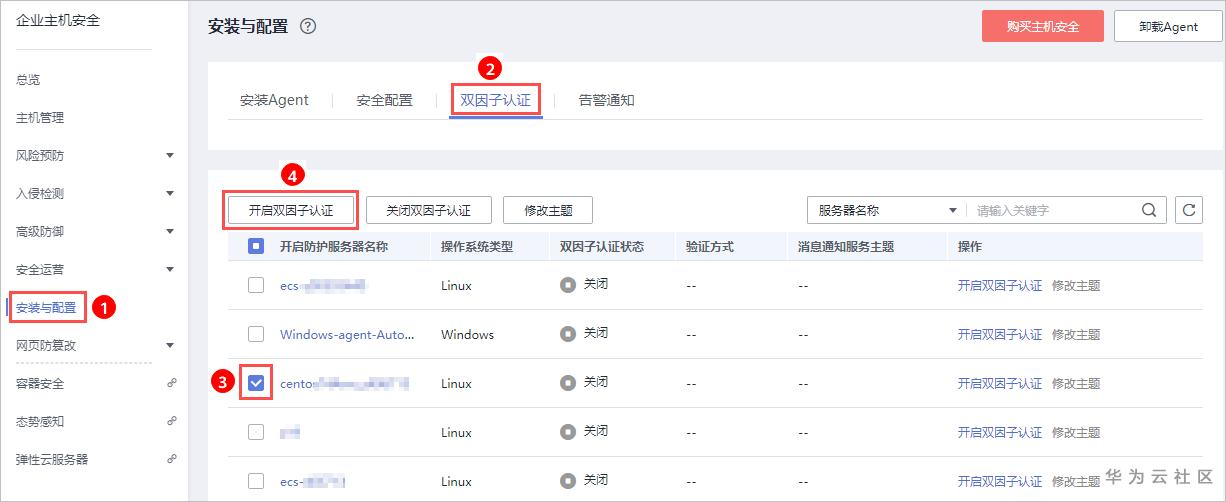Click the link icon beside 弹性云服务器

(x=171, y=459)
